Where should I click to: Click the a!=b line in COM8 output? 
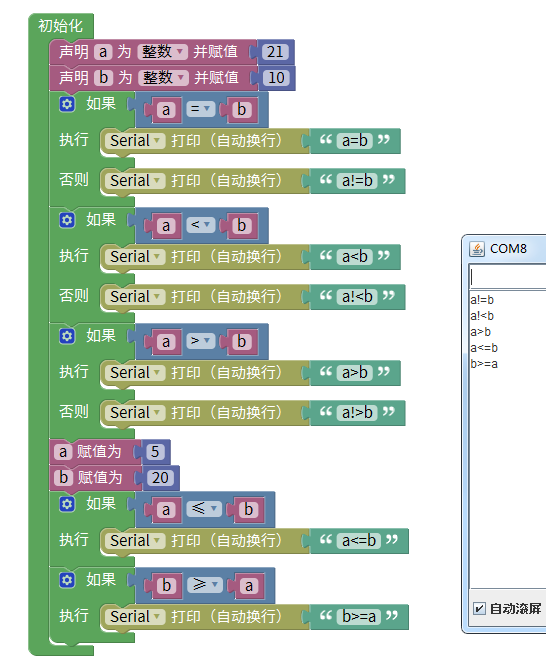tap(482, 300)
